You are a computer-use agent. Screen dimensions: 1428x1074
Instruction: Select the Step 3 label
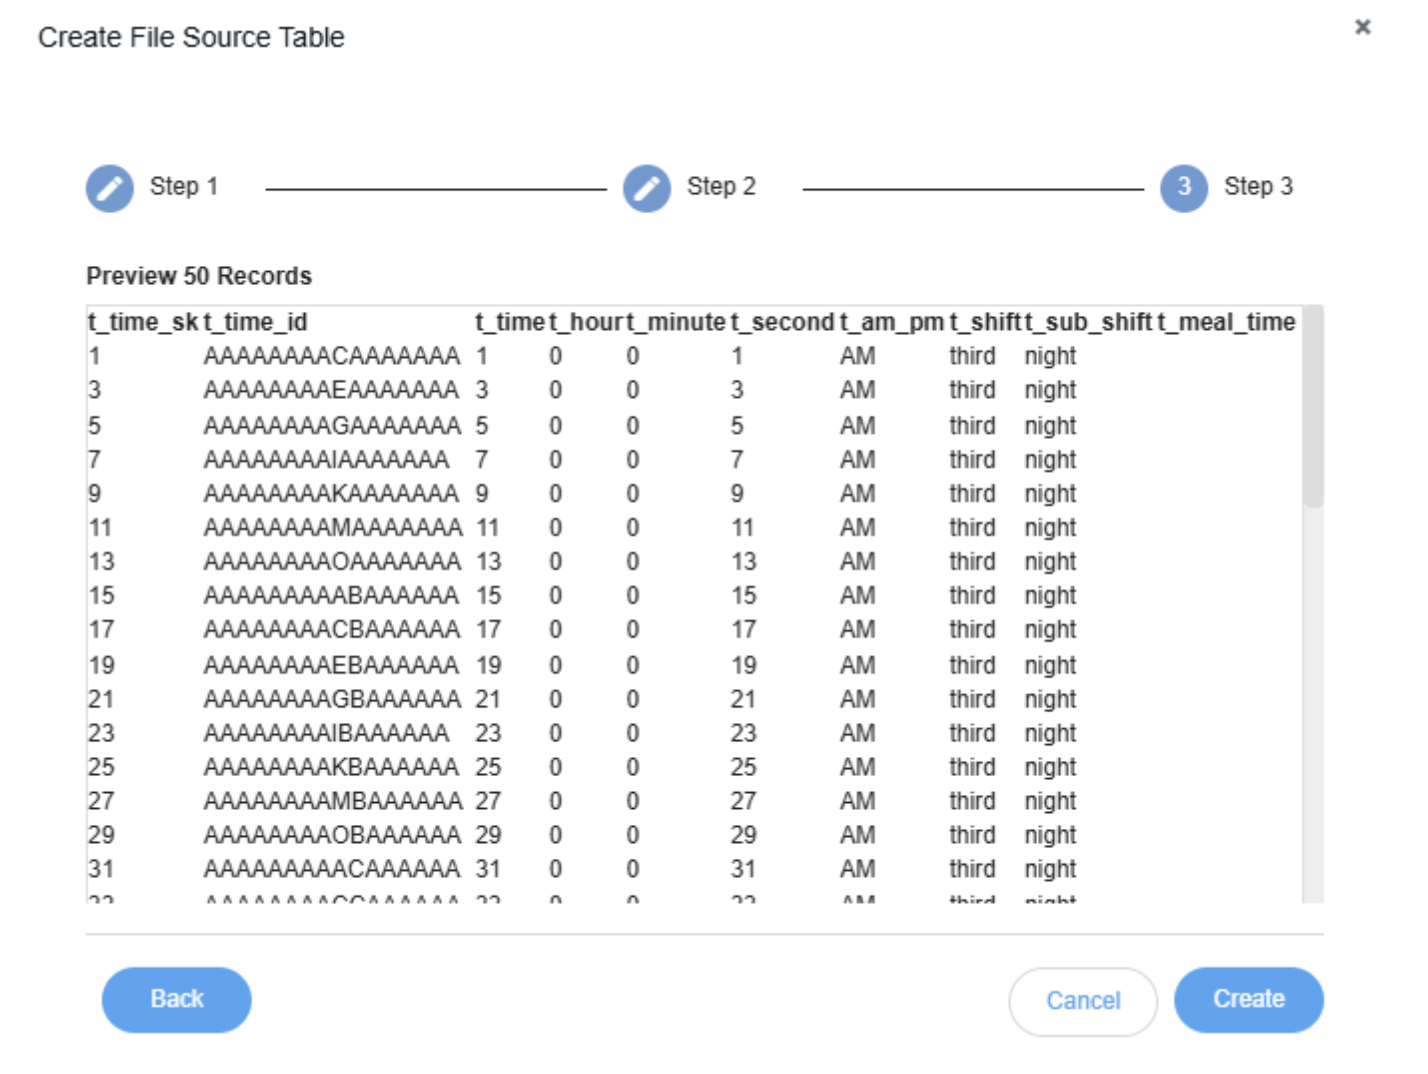pos(1258,187)
